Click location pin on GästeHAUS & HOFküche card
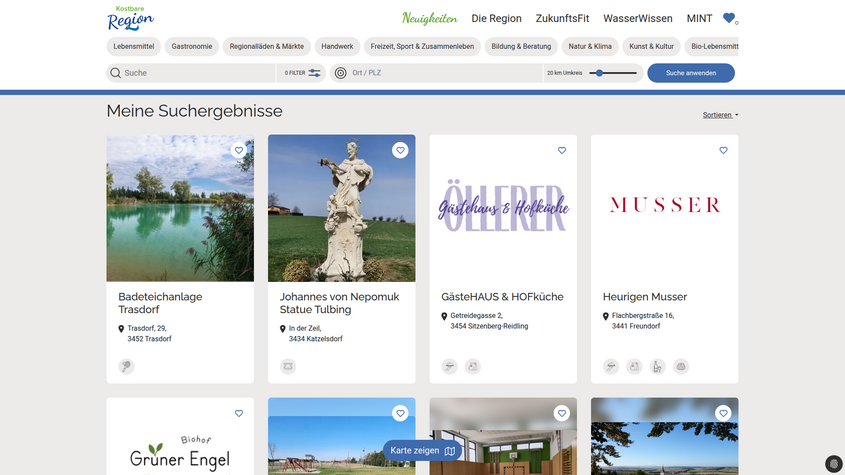Viewport: 845px width, 475px height. (444, 316)
